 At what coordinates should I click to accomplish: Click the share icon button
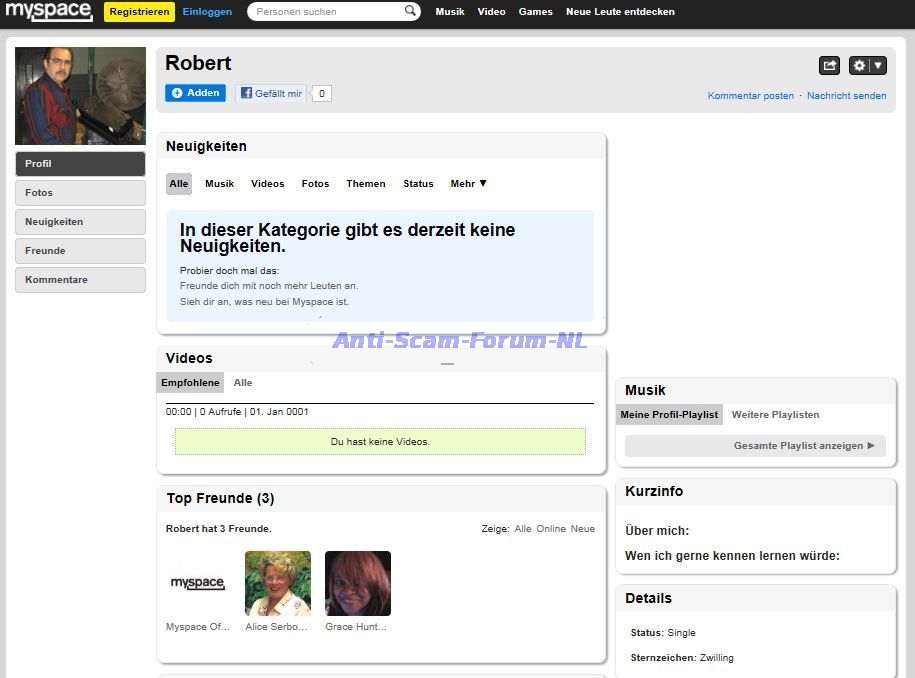coord(829,65)
